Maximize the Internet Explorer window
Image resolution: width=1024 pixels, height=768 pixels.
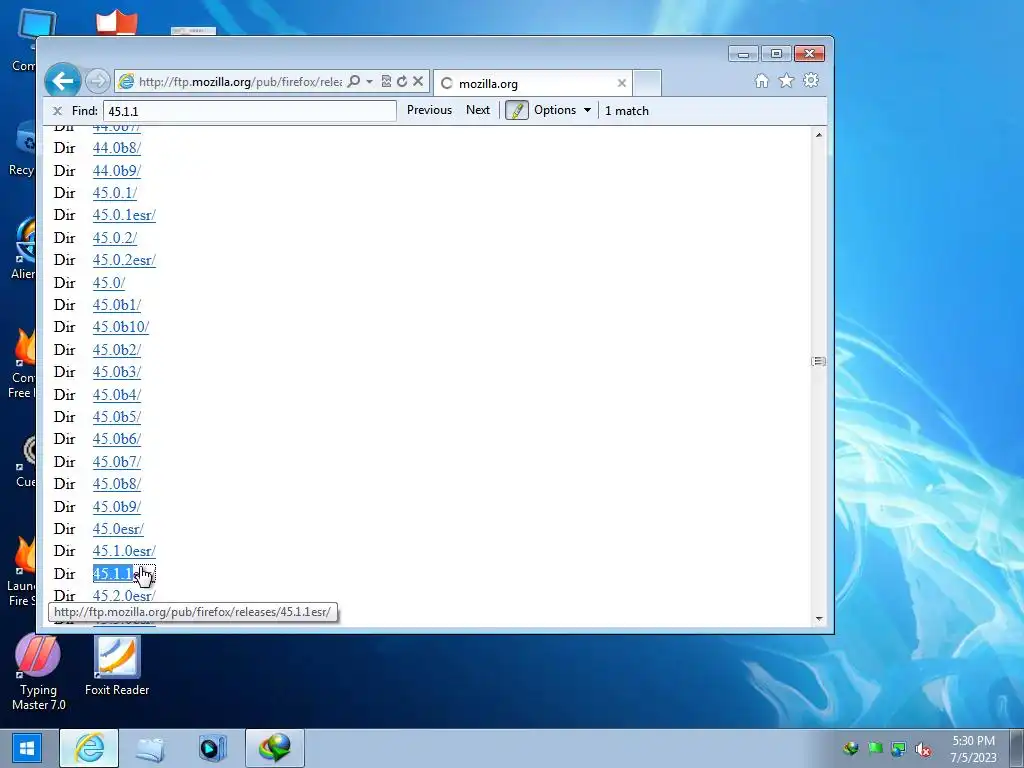[776, 54]
